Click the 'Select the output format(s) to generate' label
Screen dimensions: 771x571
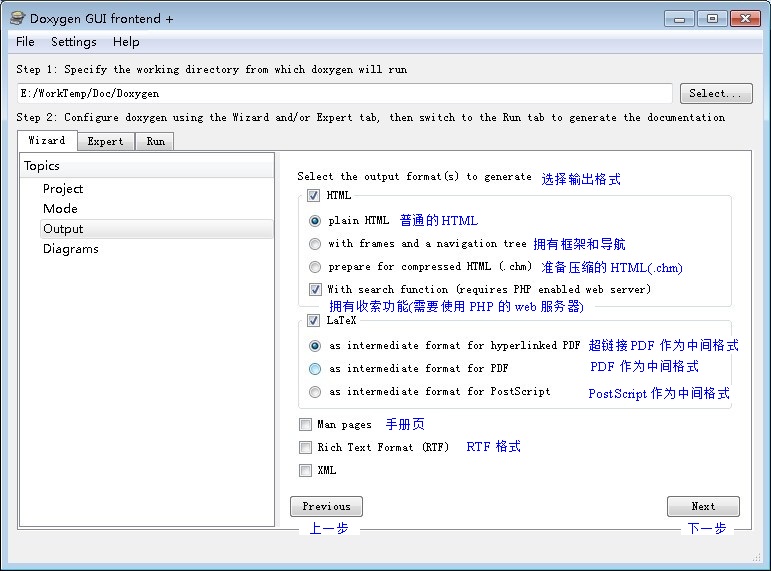414,177
